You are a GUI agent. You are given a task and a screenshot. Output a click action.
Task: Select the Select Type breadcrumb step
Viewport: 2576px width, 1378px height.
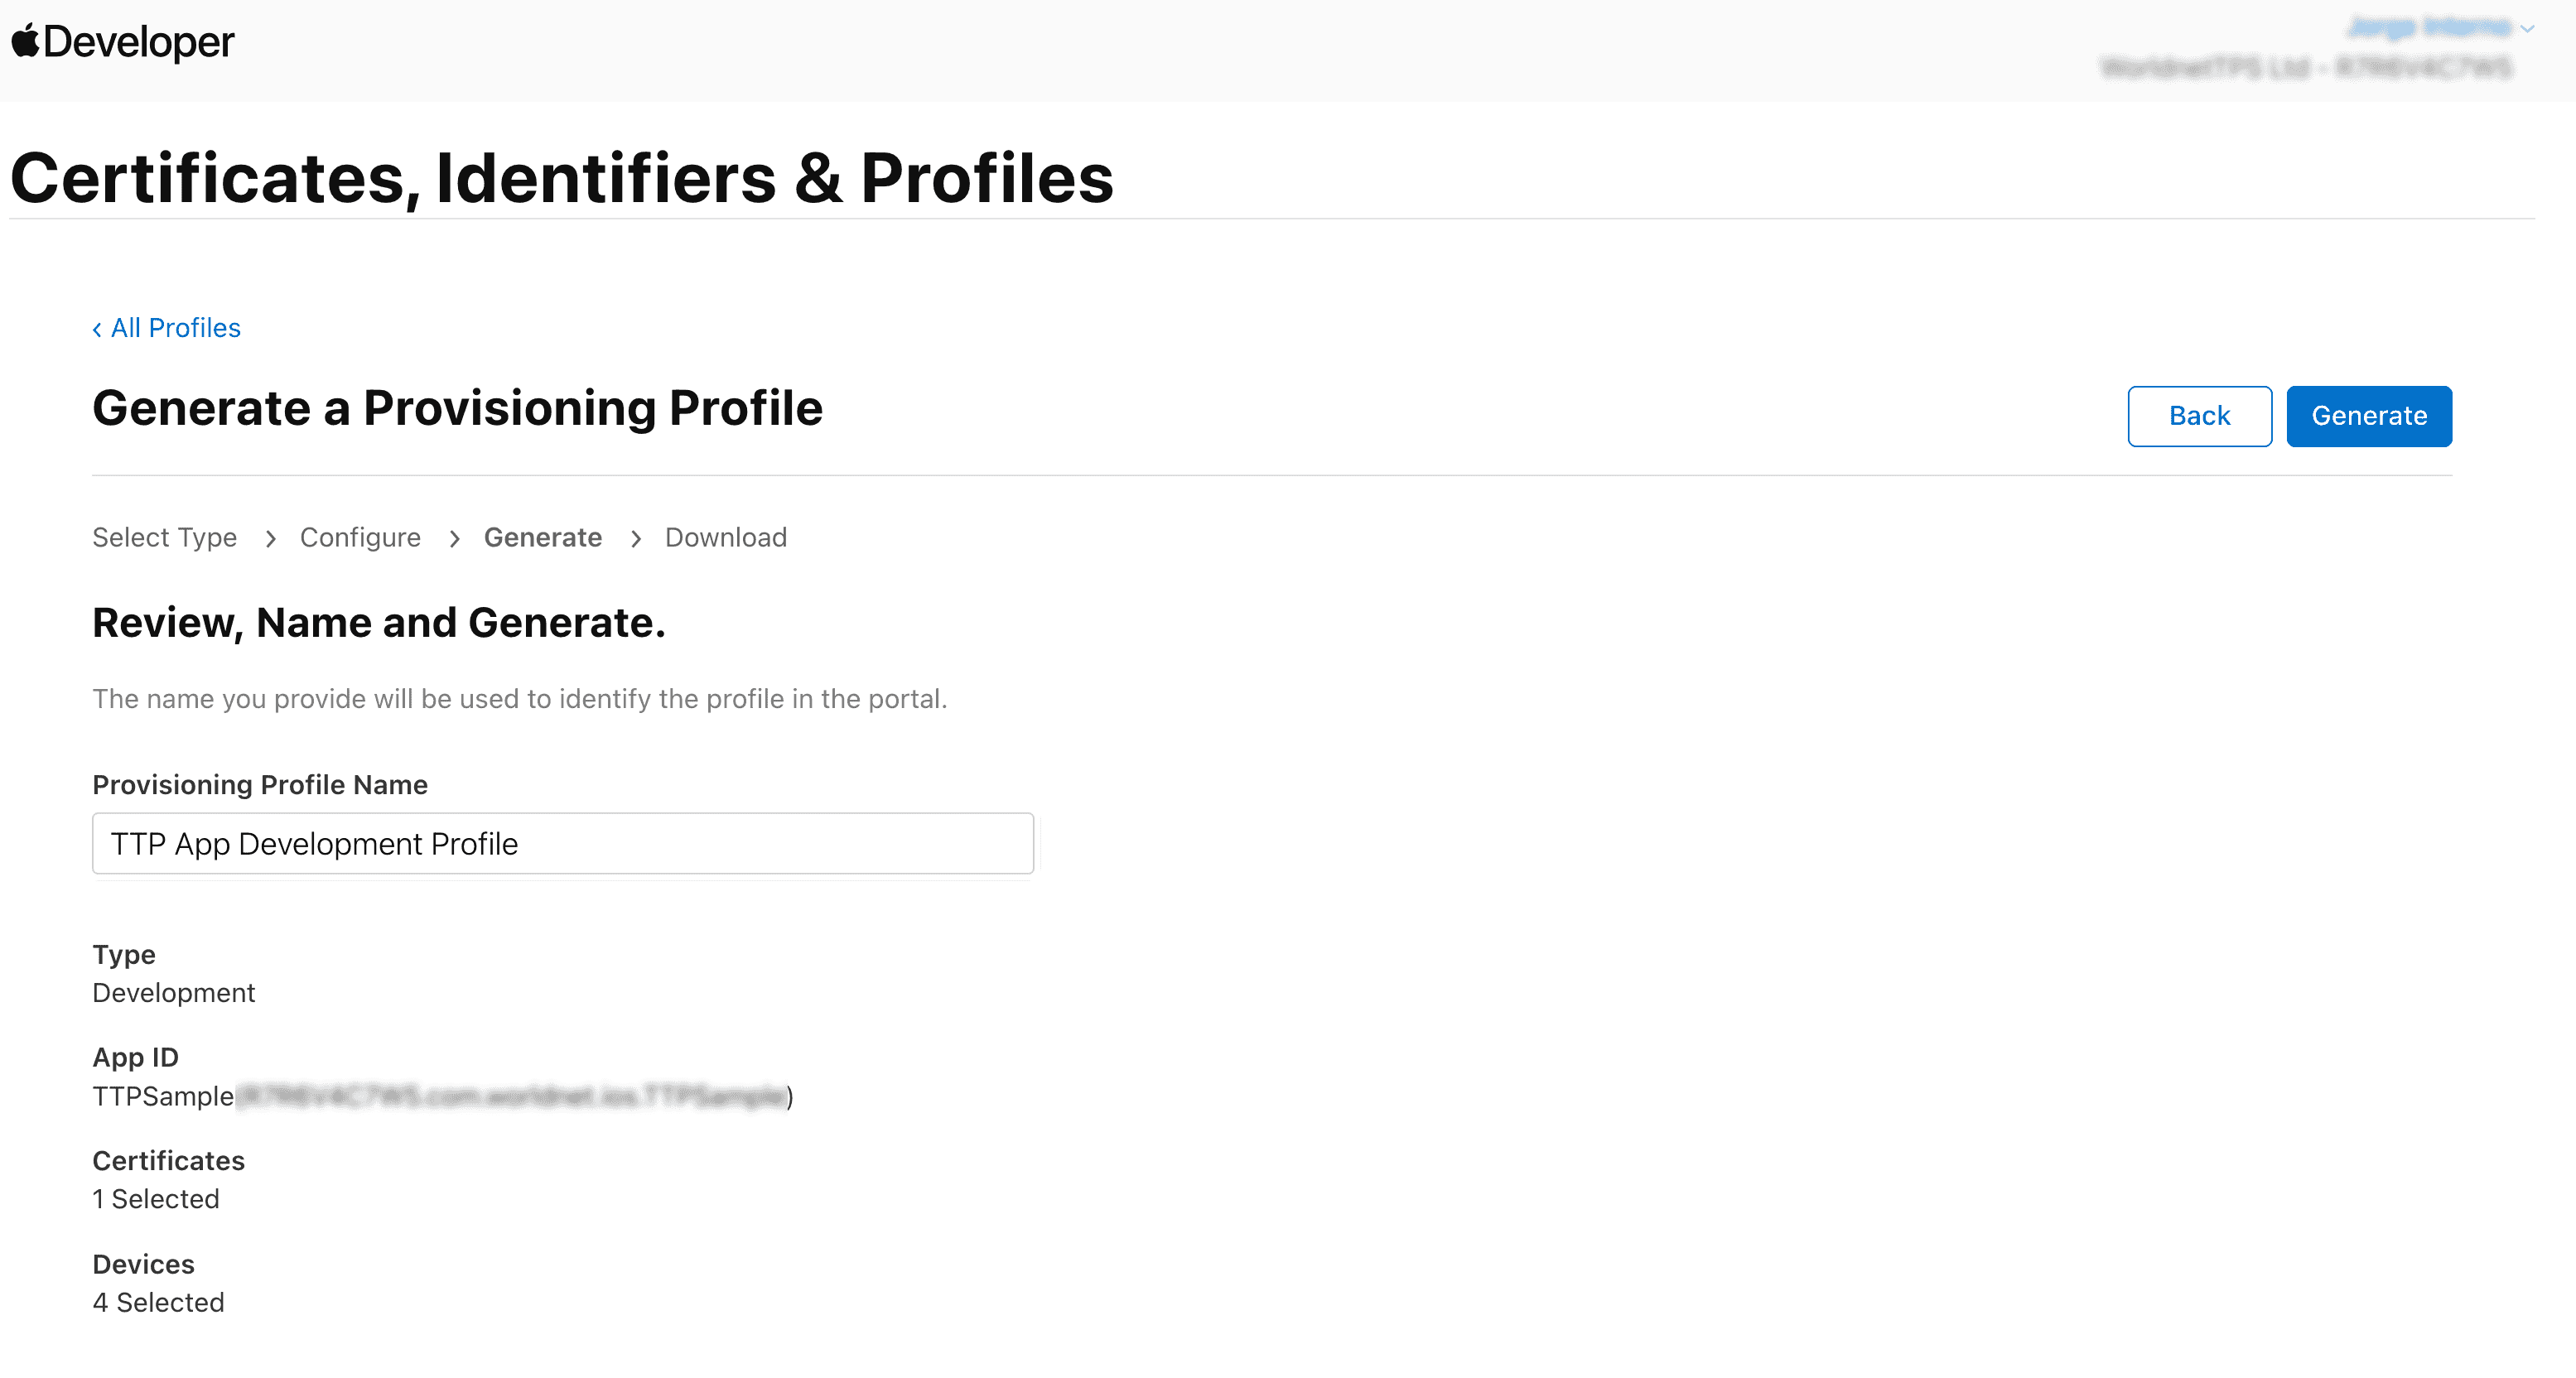pyautogui.click(x=164, y=538)
